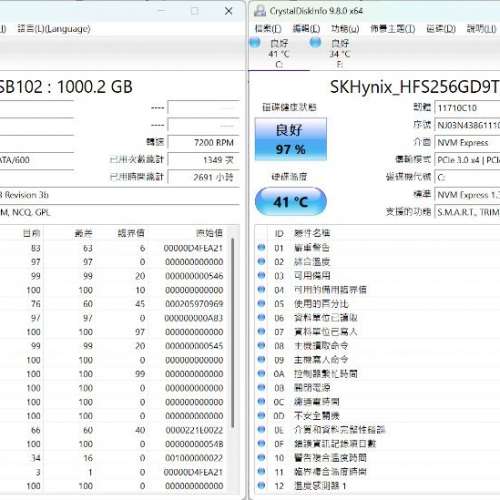Open the 功能(u) menu
This screenshot has width=500, height=500.
(x=345, y=29)
